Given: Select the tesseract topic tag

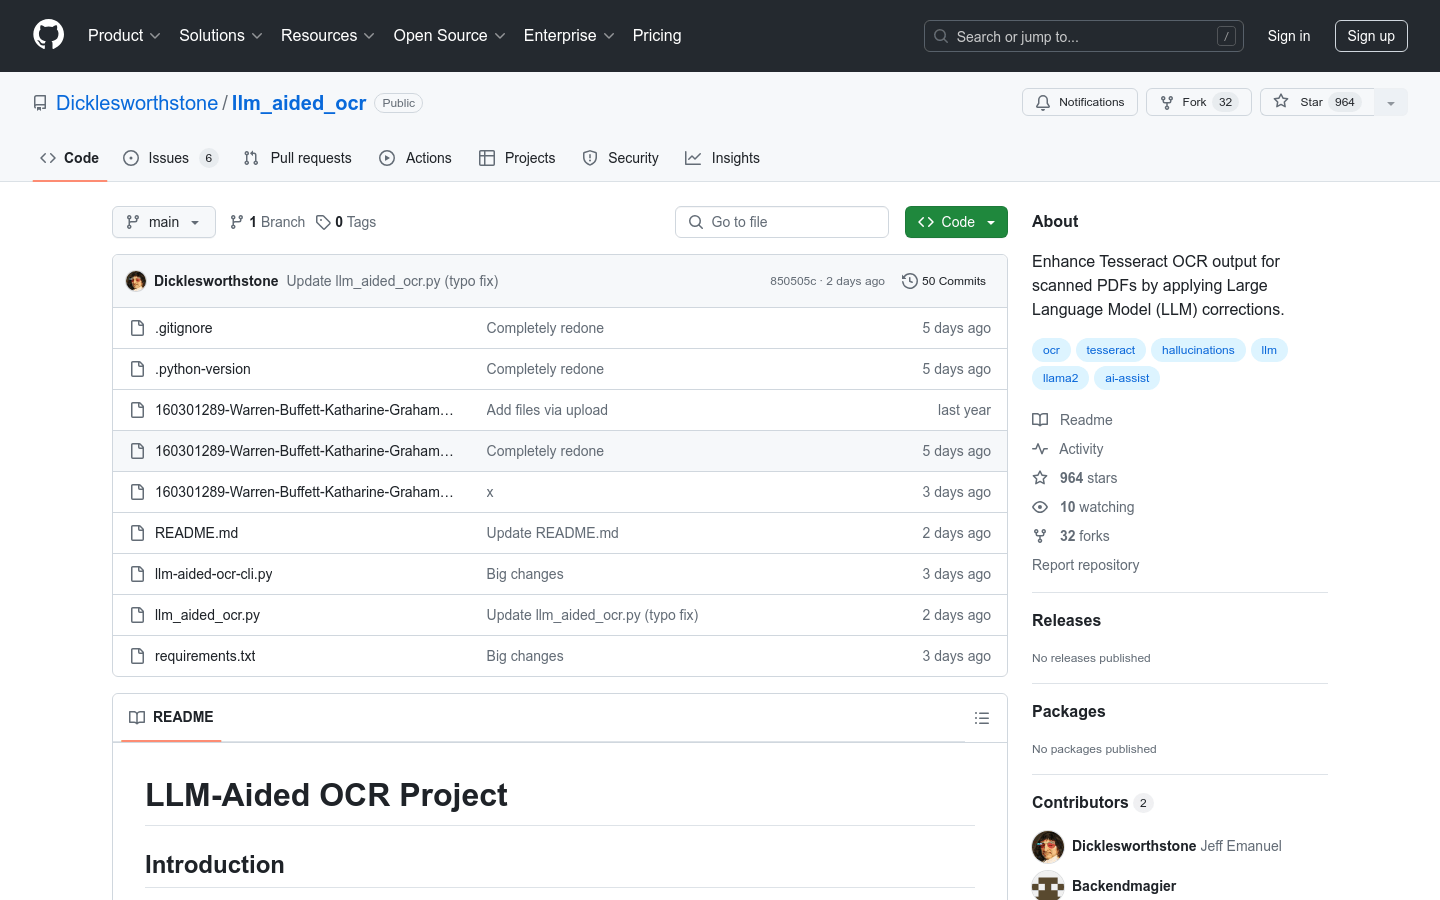Looking at the screenshot, I should [x=1111, y=350].
